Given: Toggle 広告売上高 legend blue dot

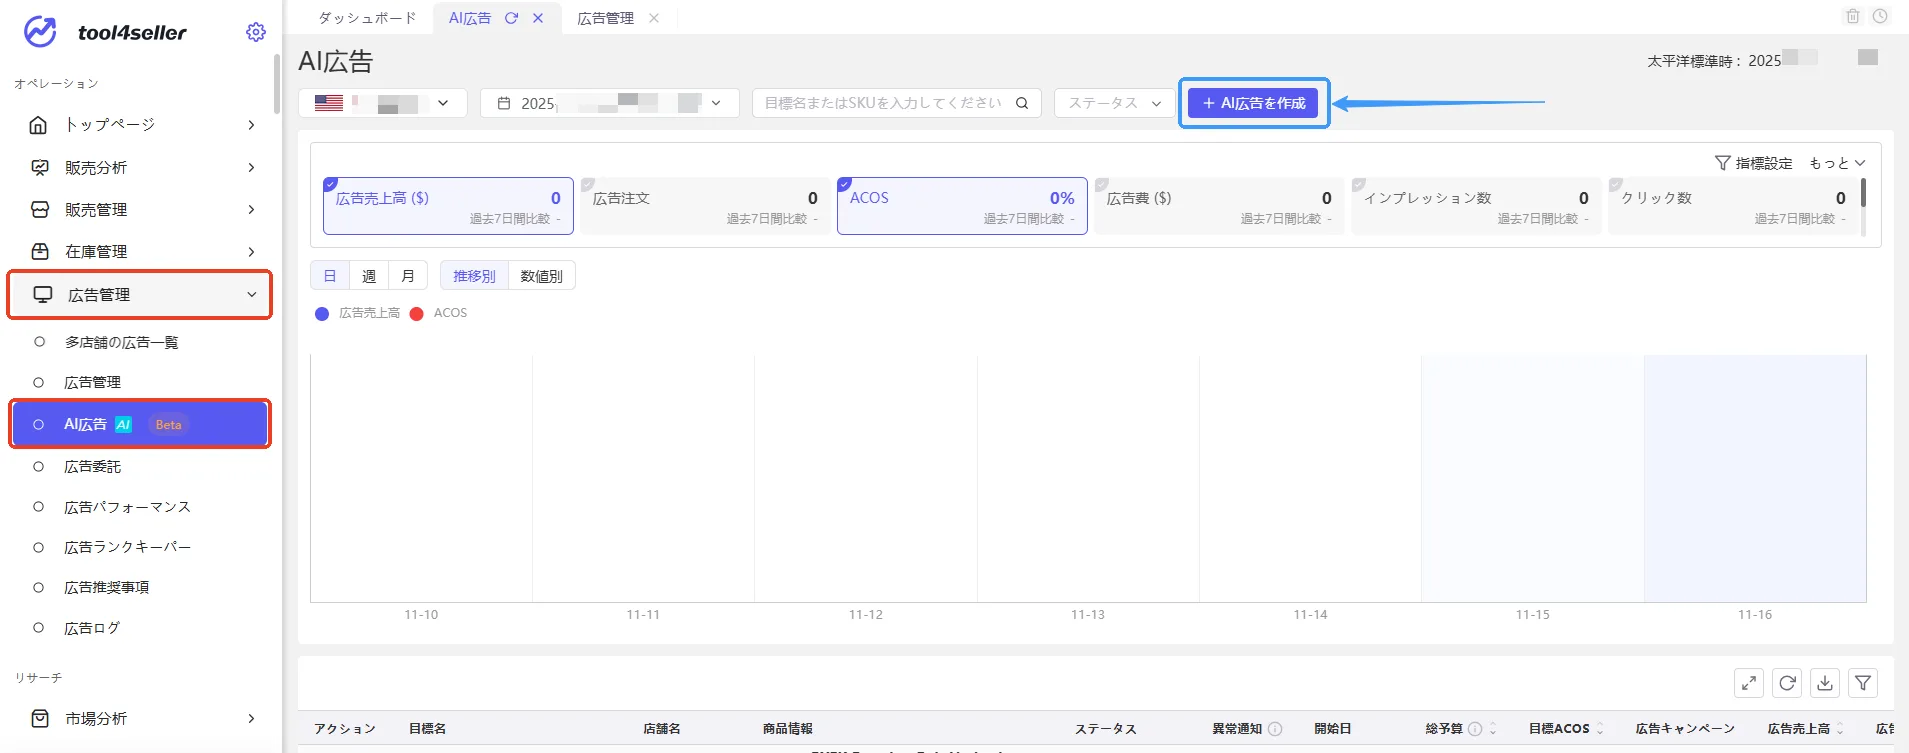Looking at the screenshot, I should pos(322,314).
